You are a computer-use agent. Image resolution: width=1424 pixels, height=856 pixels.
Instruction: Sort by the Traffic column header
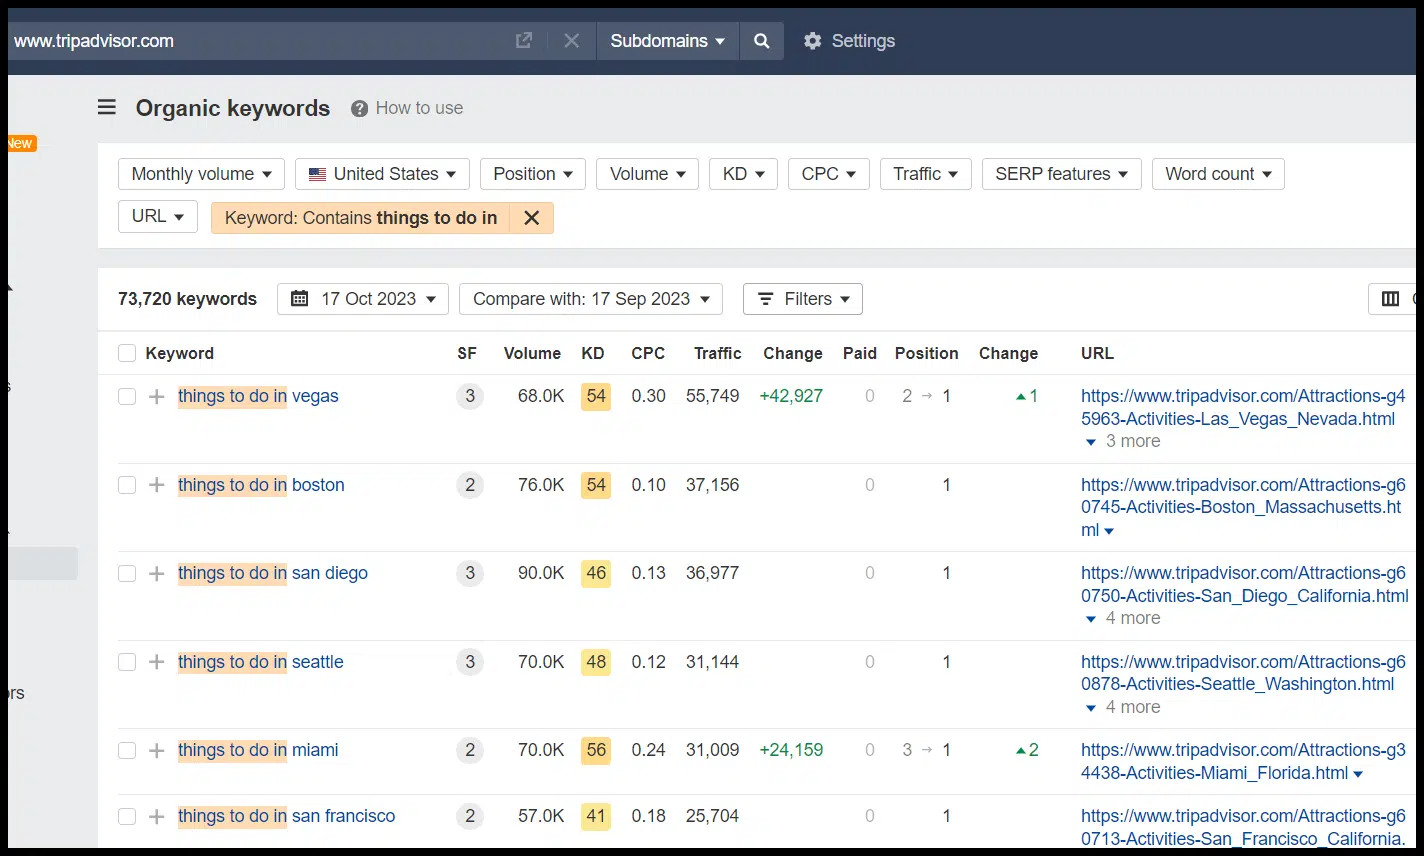(x=717, y=353)
